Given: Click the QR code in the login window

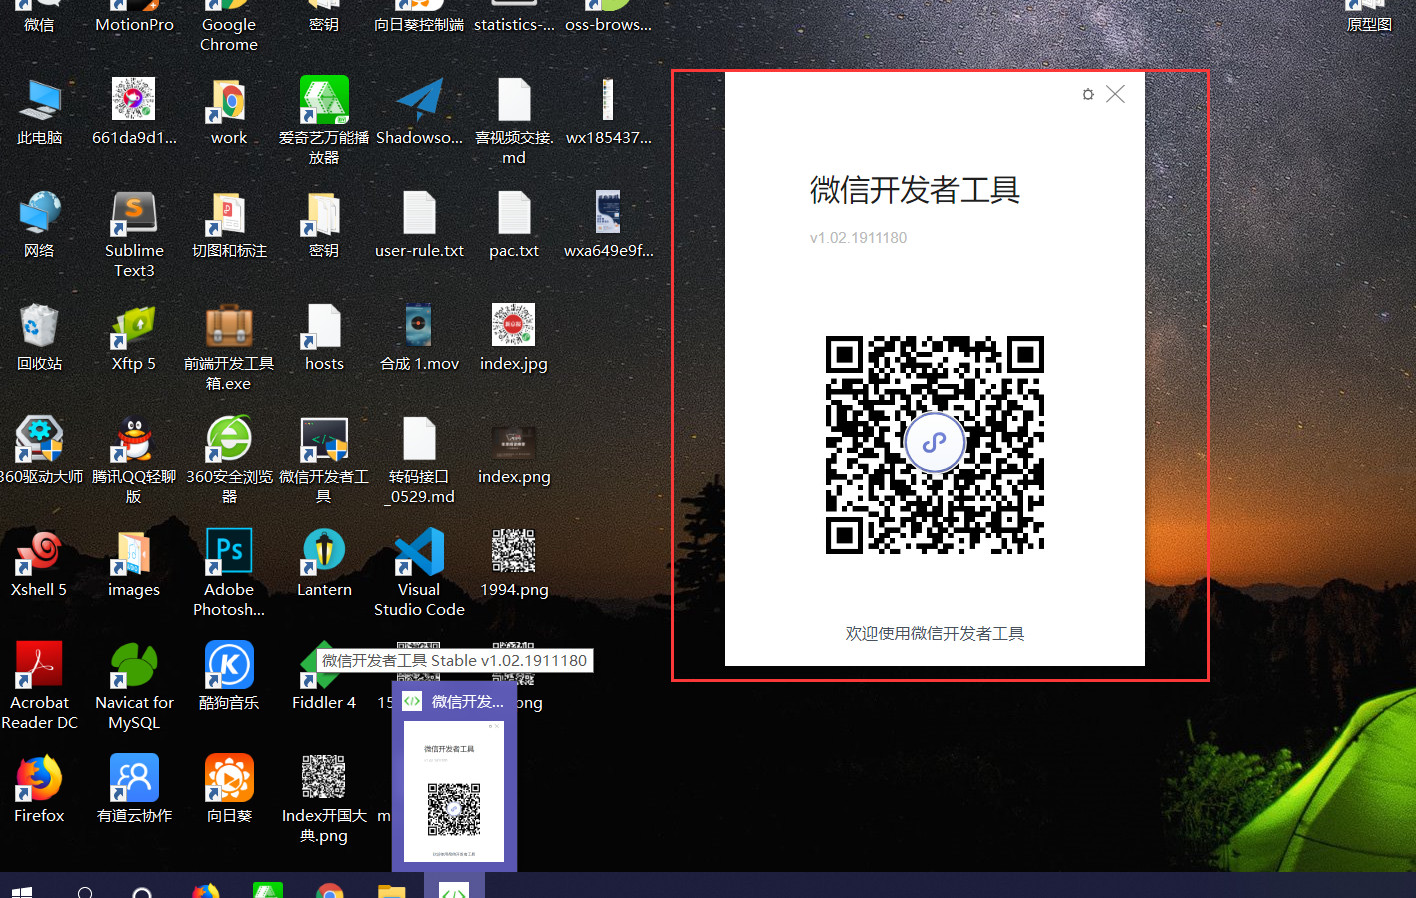Looking at the screenshot, I should click(935, 445).
